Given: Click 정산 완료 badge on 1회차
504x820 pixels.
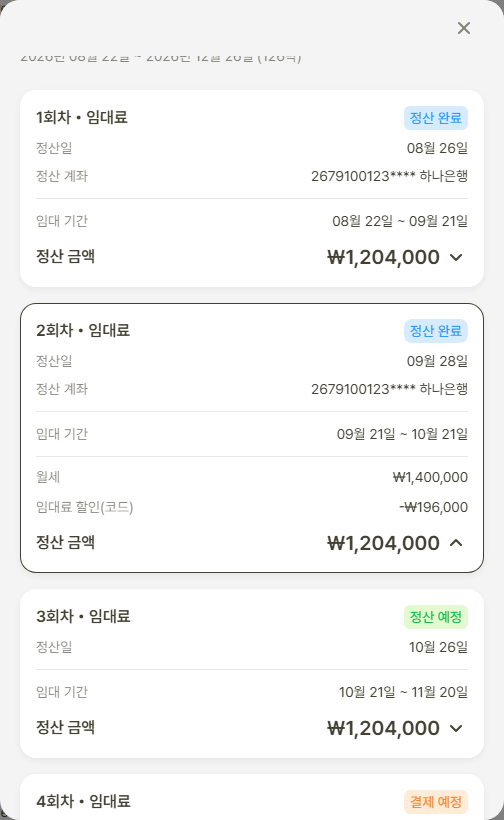Looking at the screenshot, I should pyautogui.click(x=436, y=118).
